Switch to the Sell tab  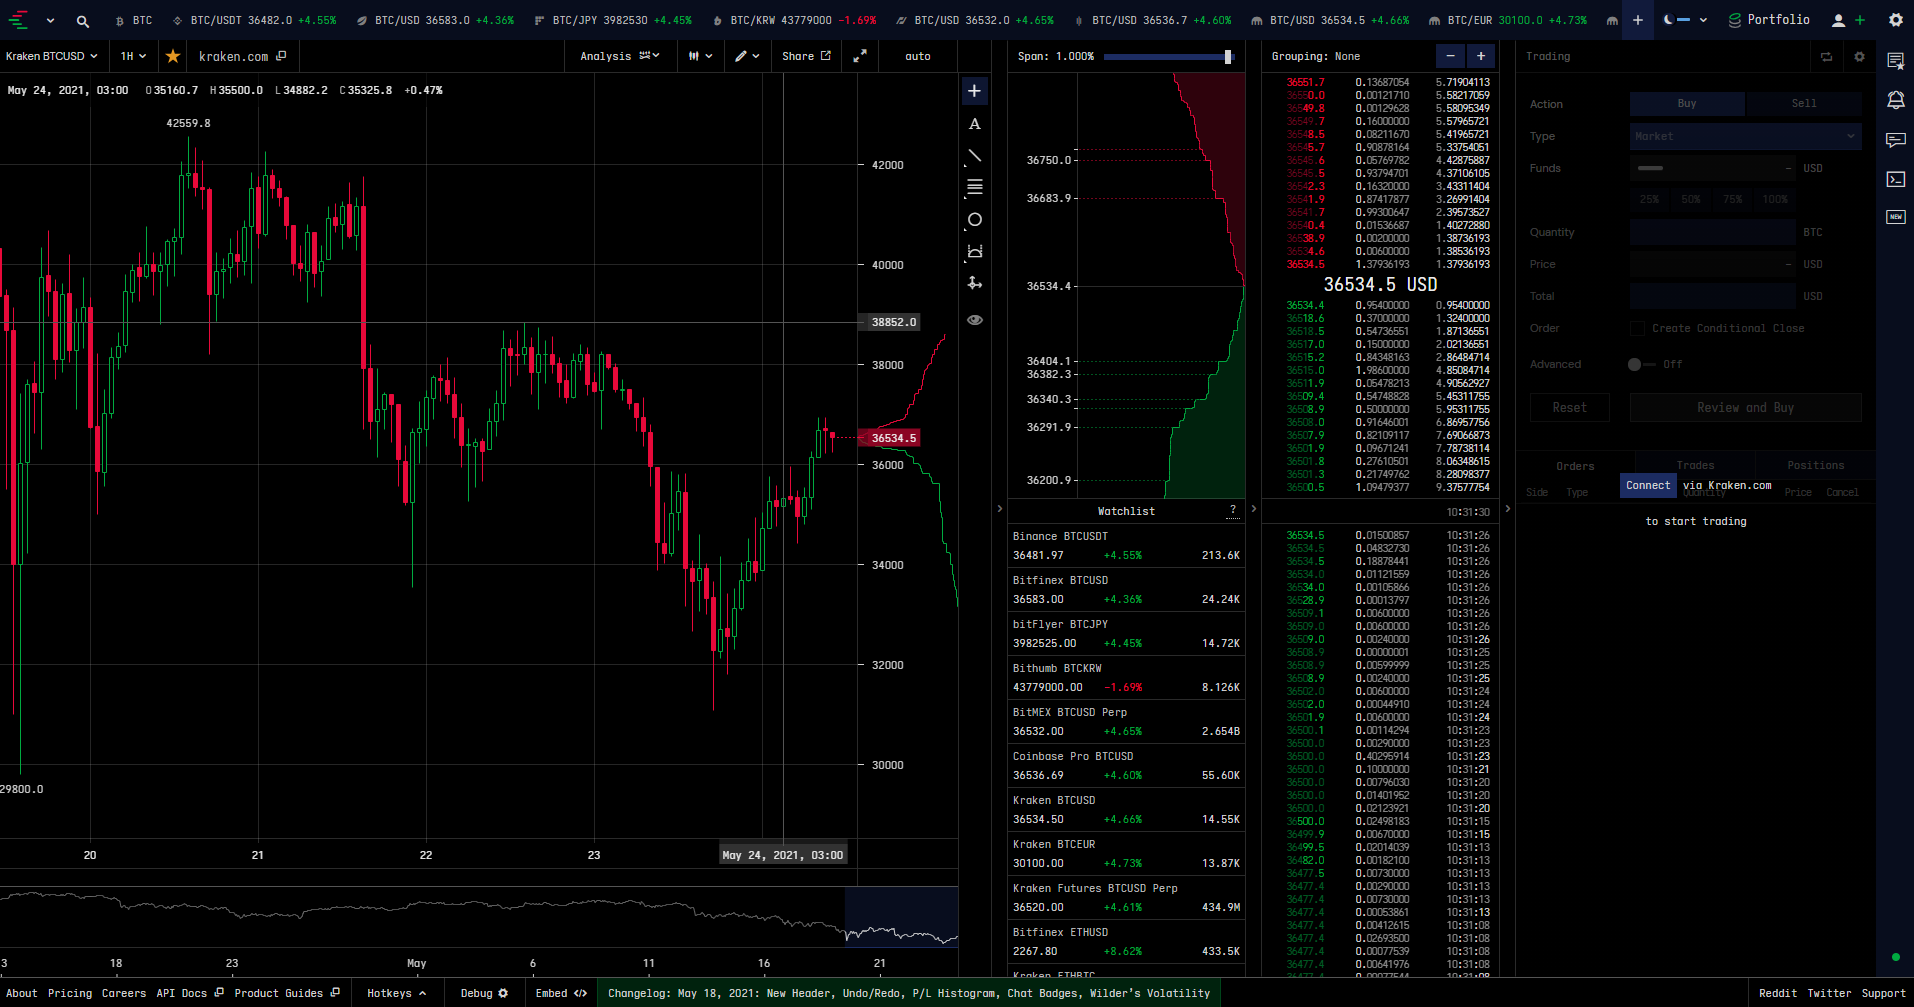[x=1803, y=103]
